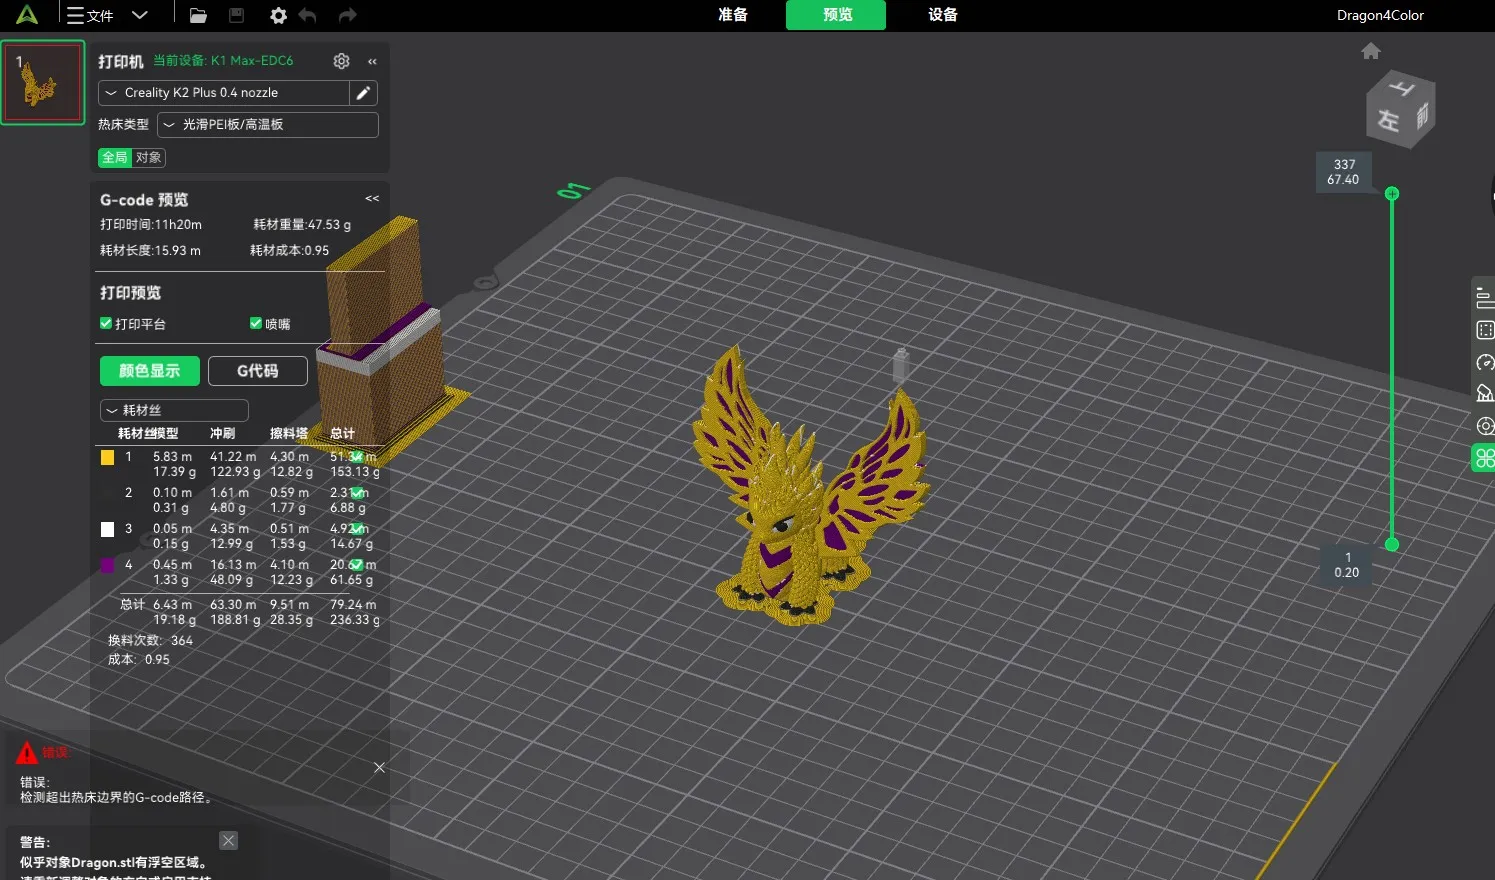Click the dotted square icon in right sidebar
Image resolution: width=1495 pixels, height=880 pixels.
pos(1485,330)
